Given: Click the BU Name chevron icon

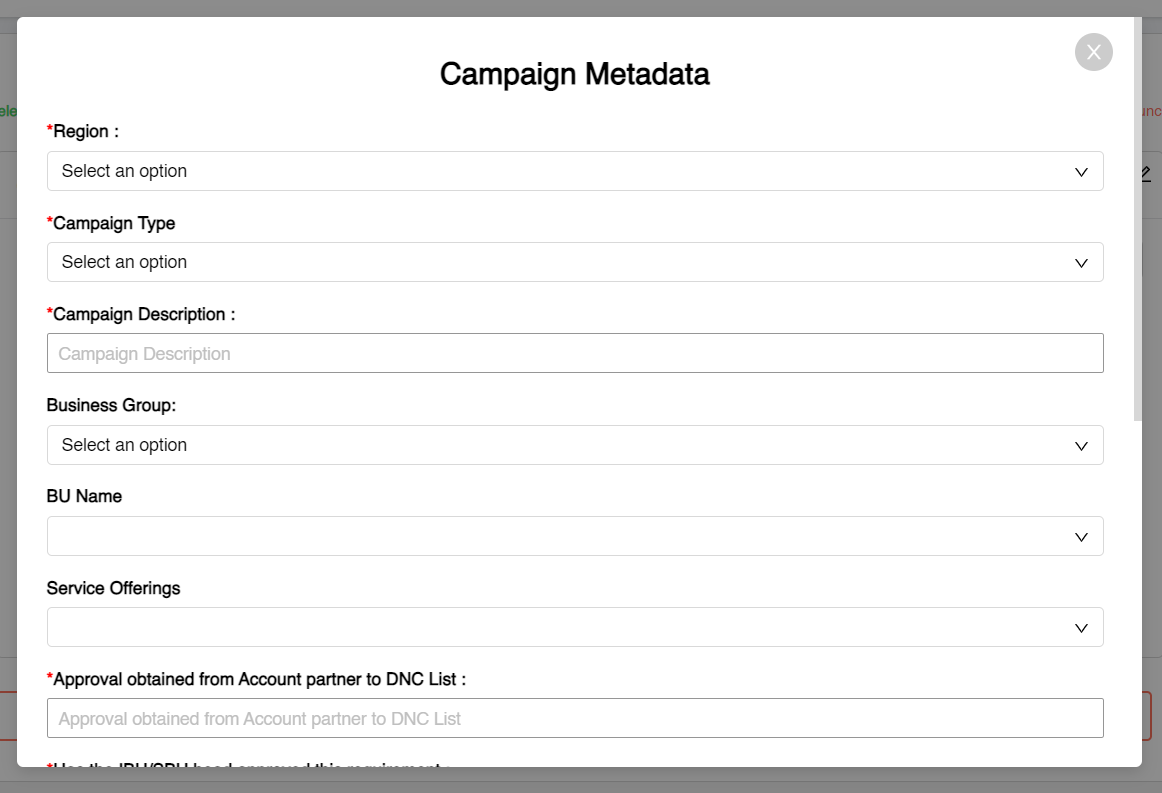Looking at the screenshot, I should [1081, 536].
